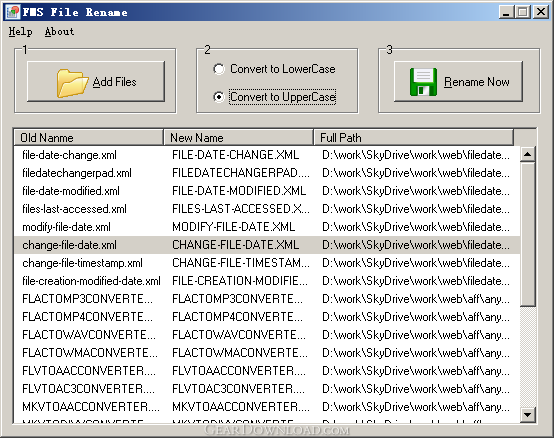Sort by the Full Path column header
554x438 pixels.
[414, 137]
